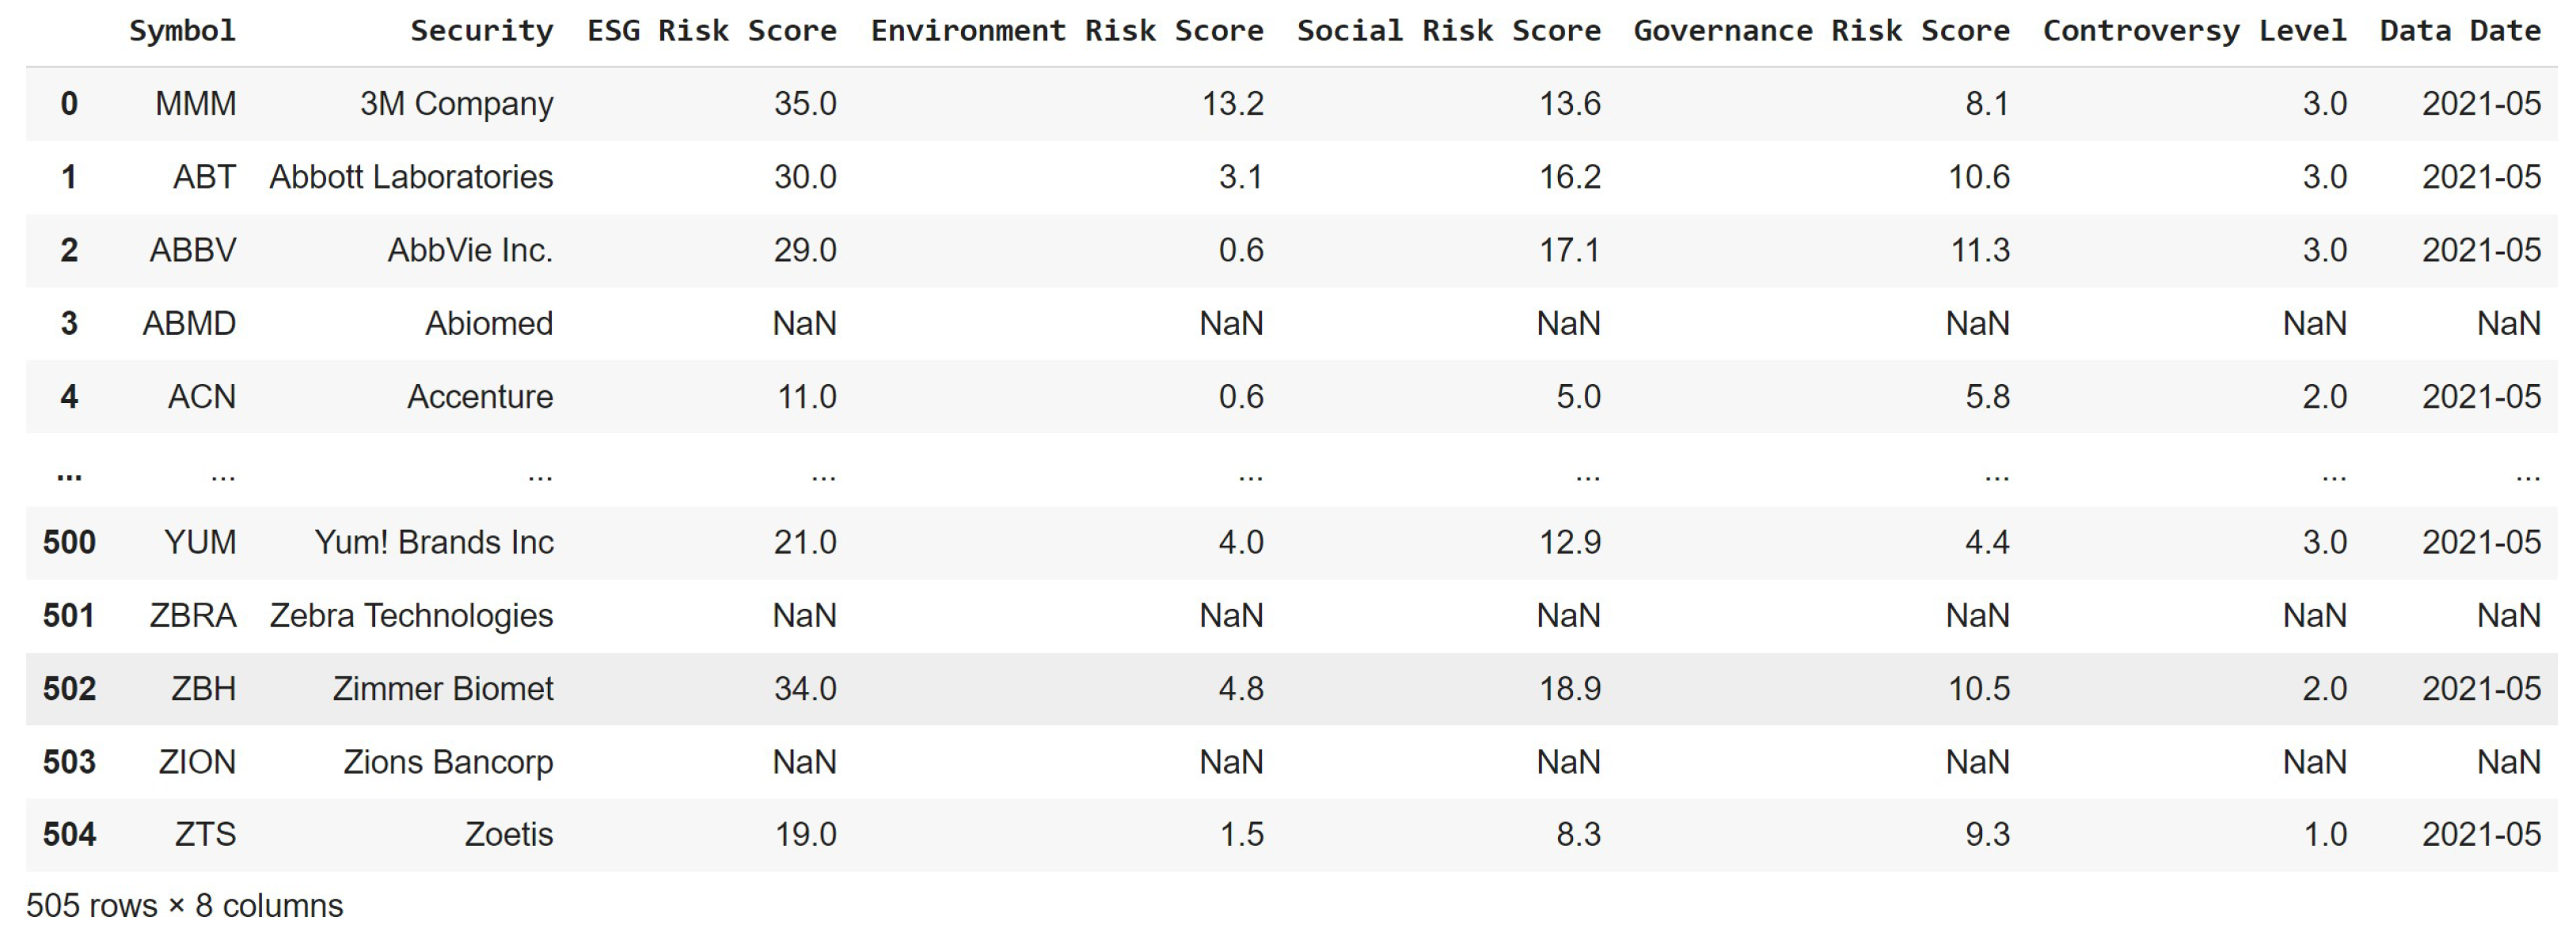The width and height of the screenshot is (2576, 936).
Task: Click the Symbol column header
Action: [x=182, y=31]
